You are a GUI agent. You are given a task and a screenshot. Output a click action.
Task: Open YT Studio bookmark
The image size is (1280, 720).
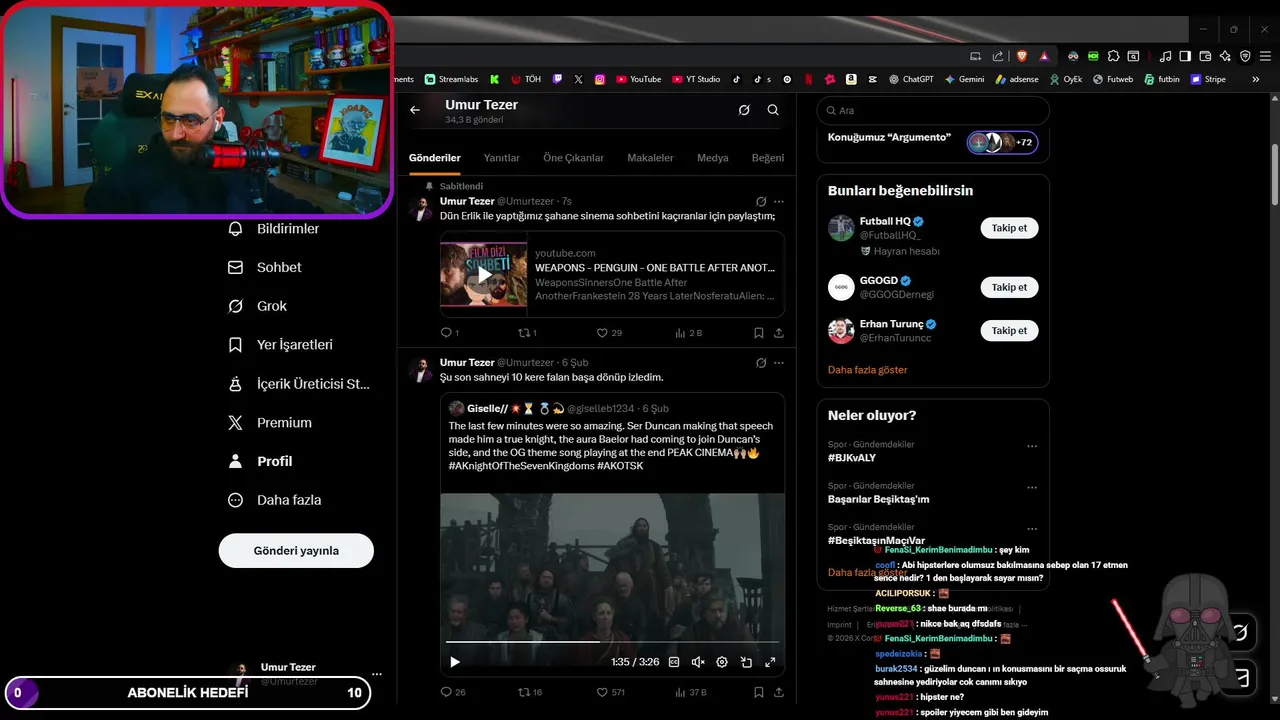tap(696, 79)
